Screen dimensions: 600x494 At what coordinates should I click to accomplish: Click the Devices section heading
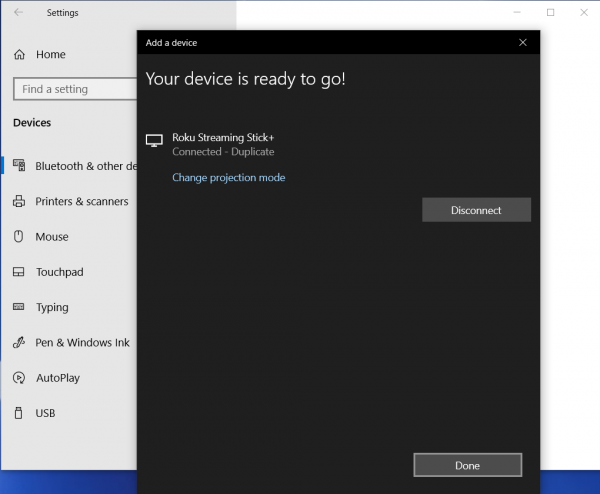tap(32, 122)
